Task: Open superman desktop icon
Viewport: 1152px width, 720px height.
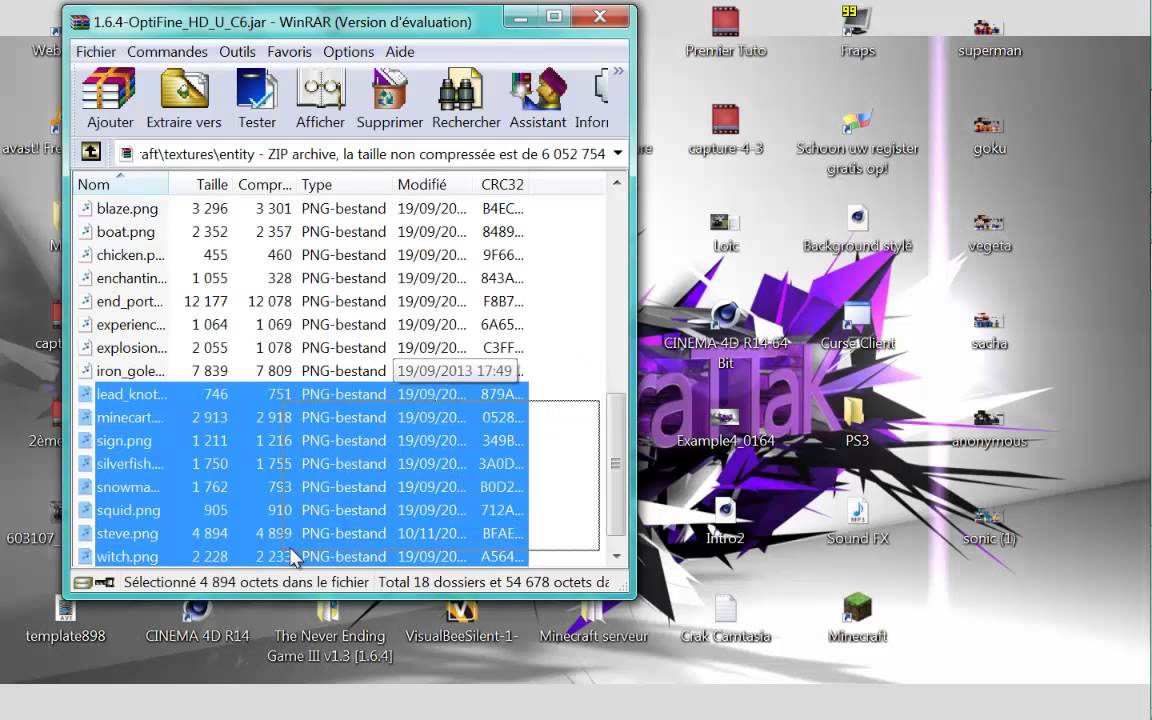Action: tap(989, 37)
